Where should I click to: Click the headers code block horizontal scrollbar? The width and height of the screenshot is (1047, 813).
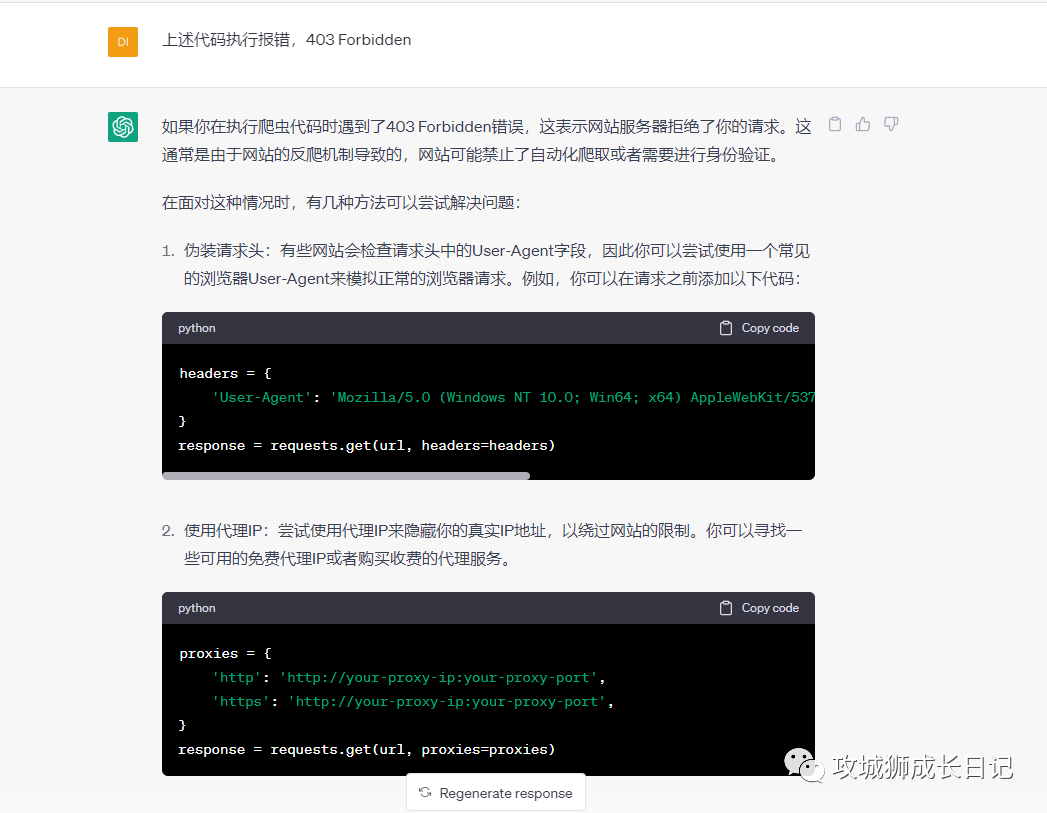[346, 476]
